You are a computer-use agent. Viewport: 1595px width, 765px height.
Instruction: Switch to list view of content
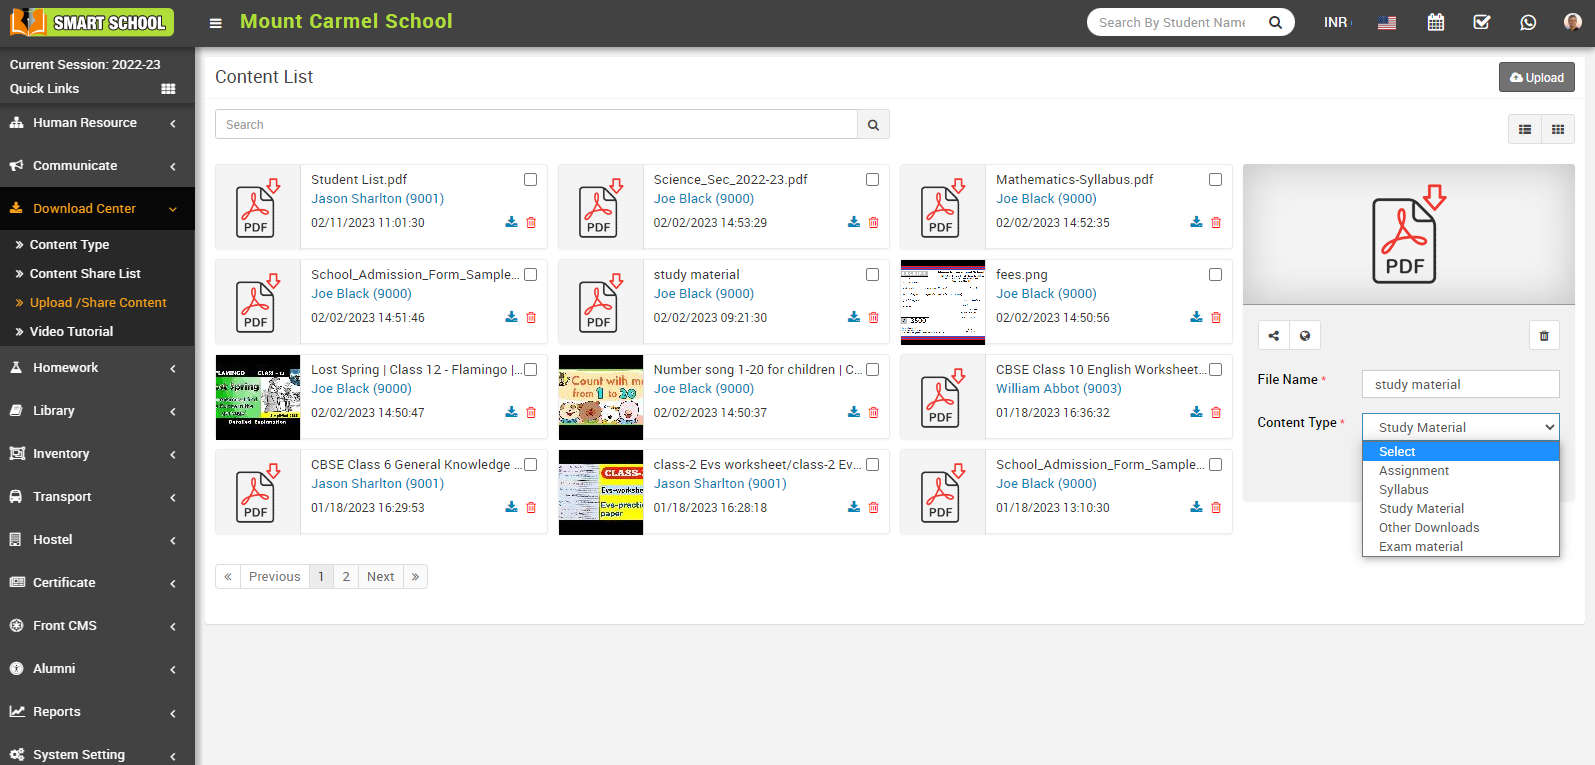click(1524, 129)
